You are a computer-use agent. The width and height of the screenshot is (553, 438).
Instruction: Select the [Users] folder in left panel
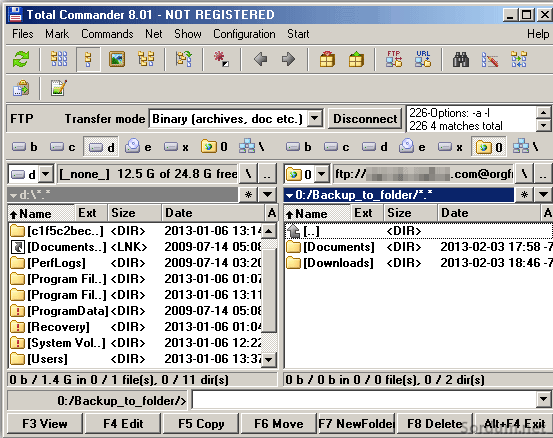click(x=135, y=359)
